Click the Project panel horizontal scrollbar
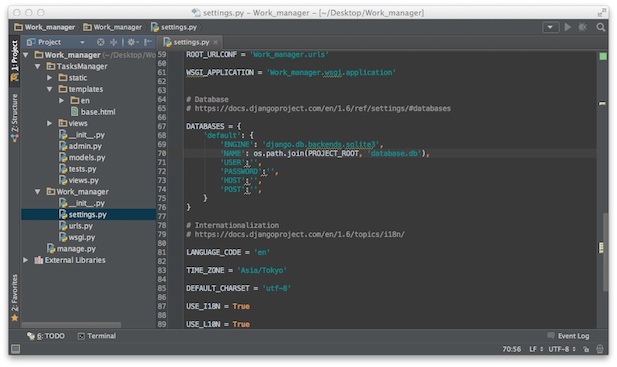Screen dimensions: 617x367 coord(71,325)
